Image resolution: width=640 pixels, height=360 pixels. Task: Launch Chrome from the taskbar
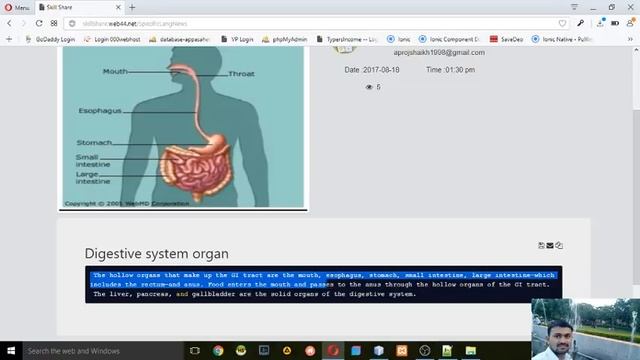(218, 351)
